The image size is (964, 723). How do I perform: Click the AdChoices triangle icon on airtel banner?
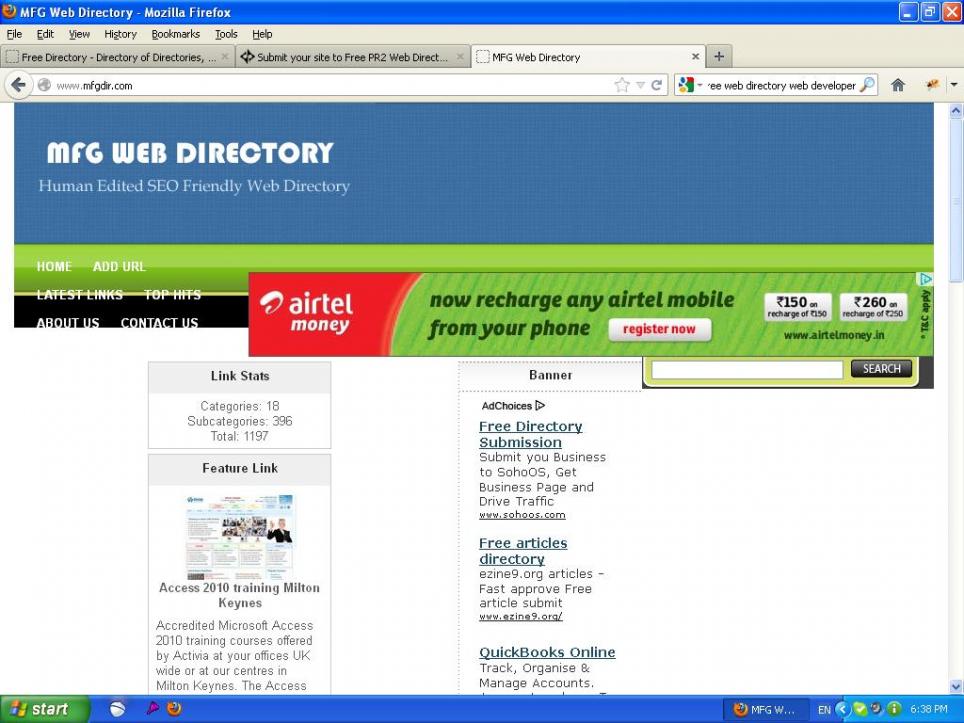pyautogui.click(x=925, y=279)
